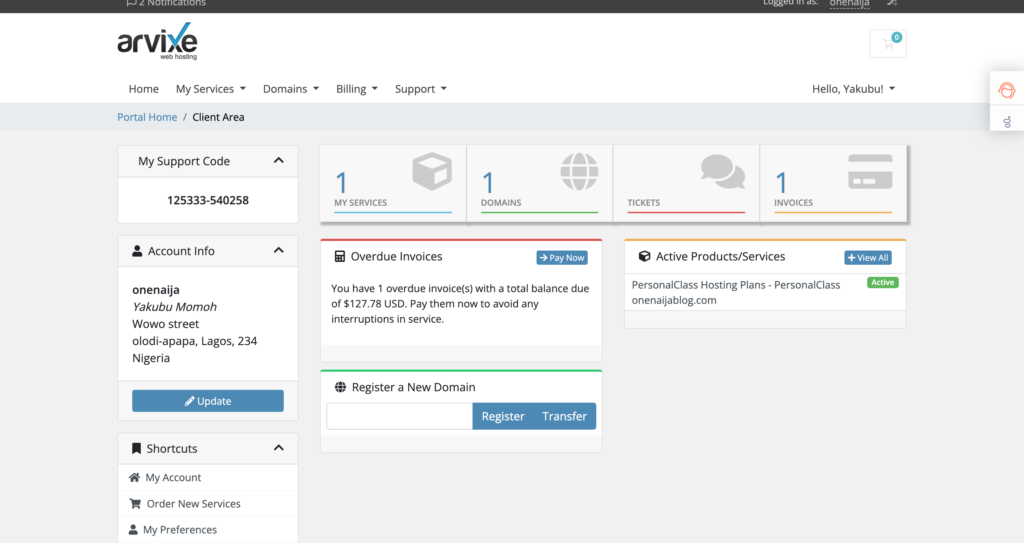Click the onenaijablog.com domain text
This screenshot has width=1024, height=543.
(x=674, y=301)
